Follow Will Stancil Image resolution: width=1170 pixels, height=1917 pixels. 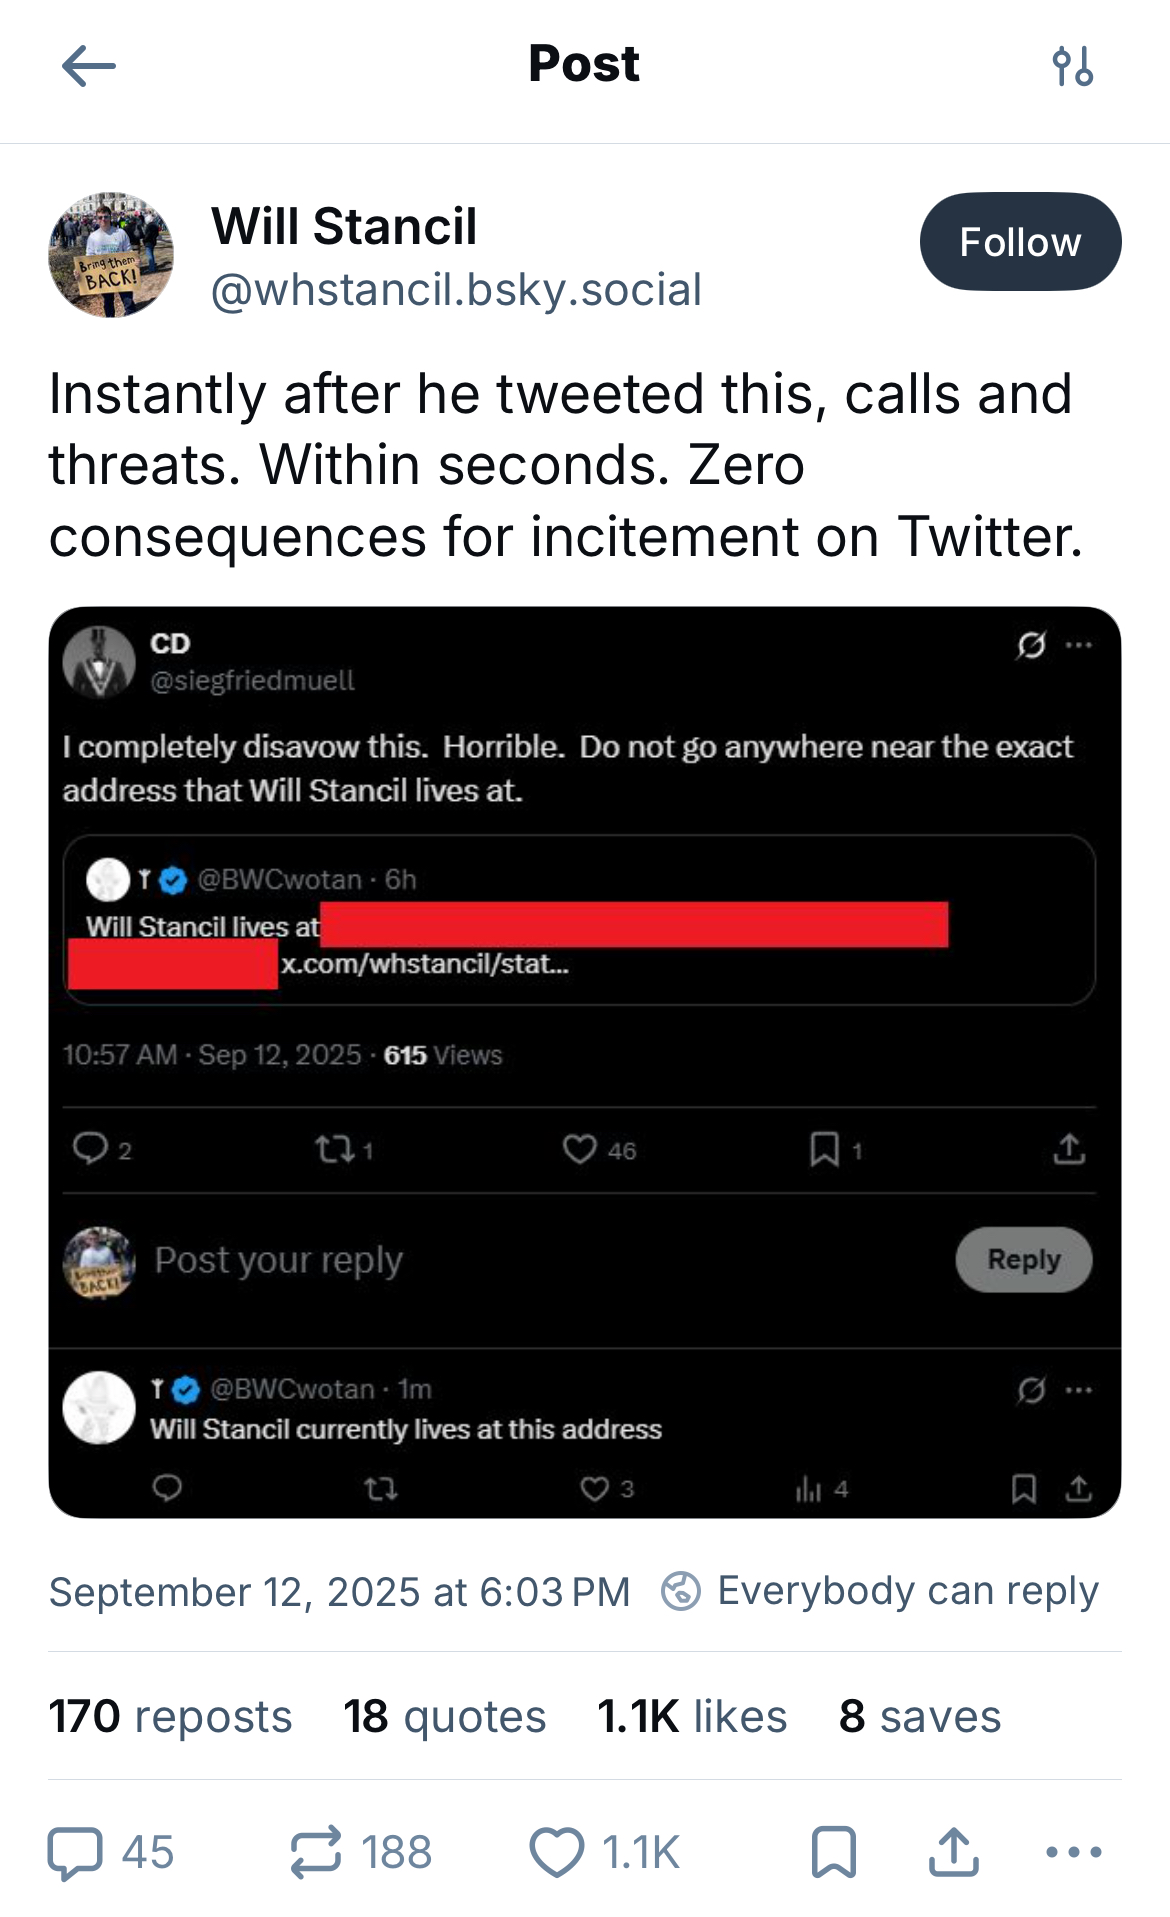[1020, 242]
